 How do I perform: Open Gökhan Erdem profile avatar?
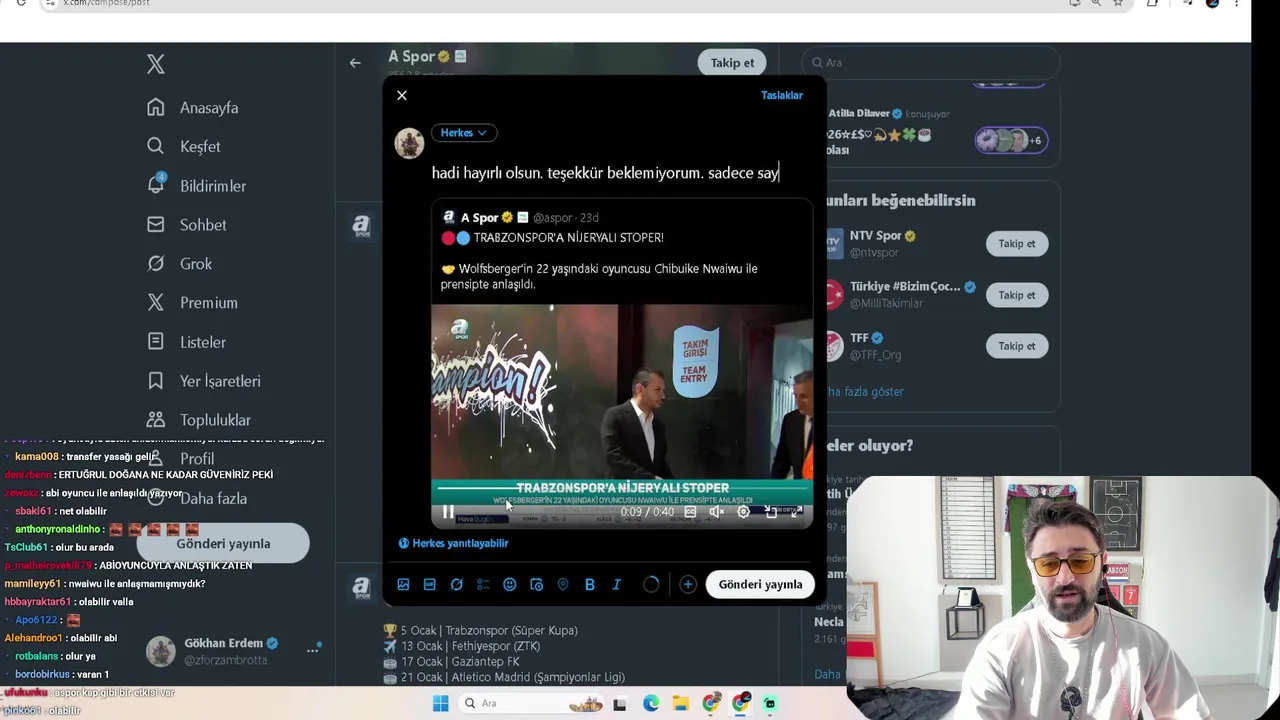[161, 651]
